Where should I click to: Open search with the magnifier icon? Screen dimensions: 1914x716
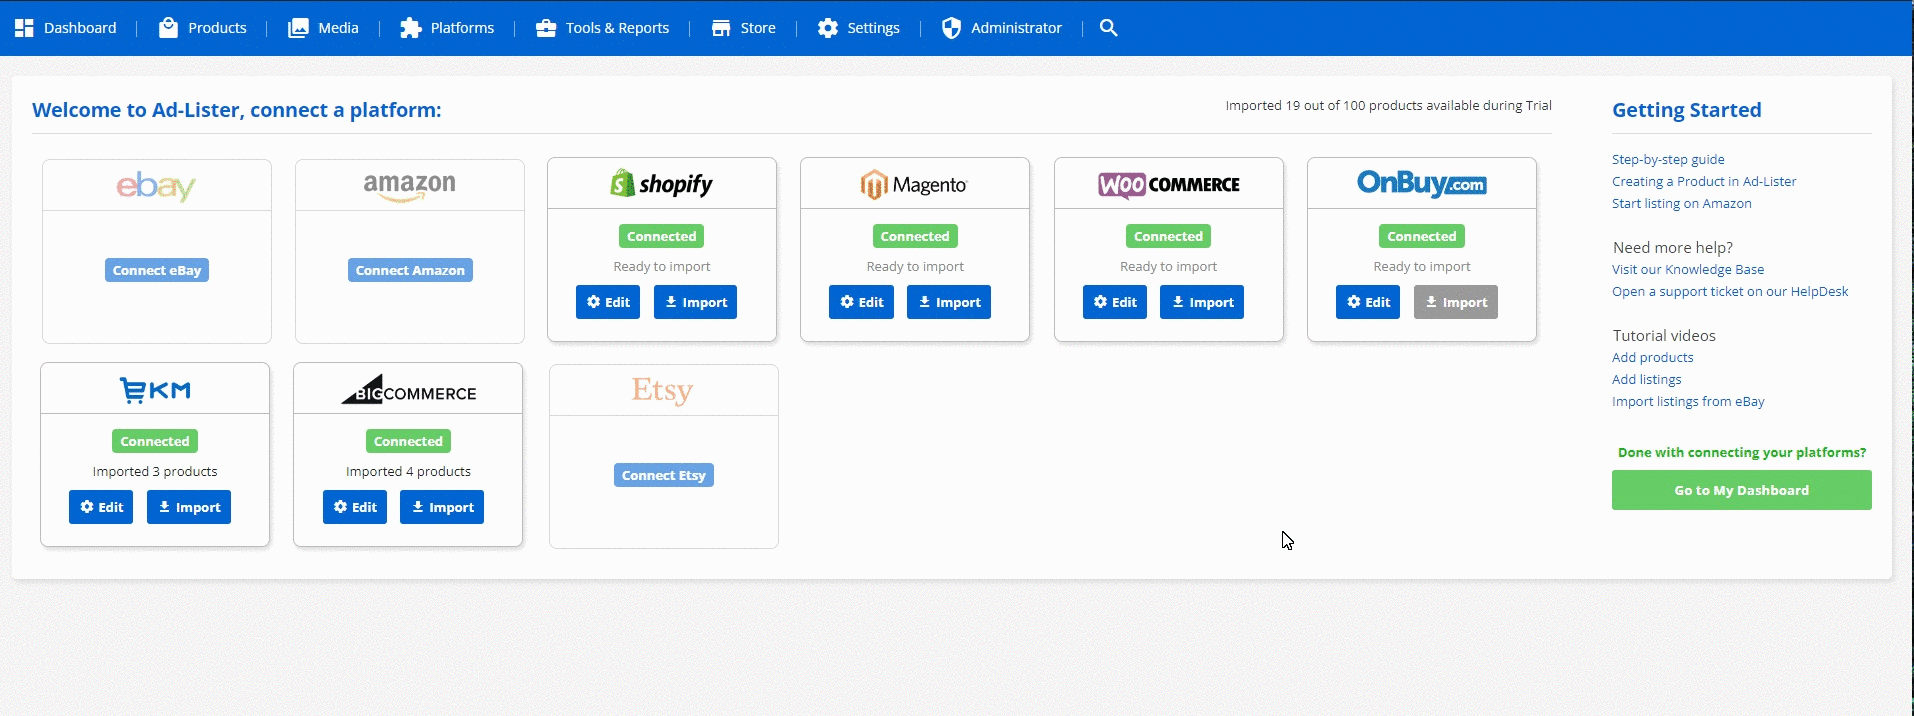(1108, 28)
